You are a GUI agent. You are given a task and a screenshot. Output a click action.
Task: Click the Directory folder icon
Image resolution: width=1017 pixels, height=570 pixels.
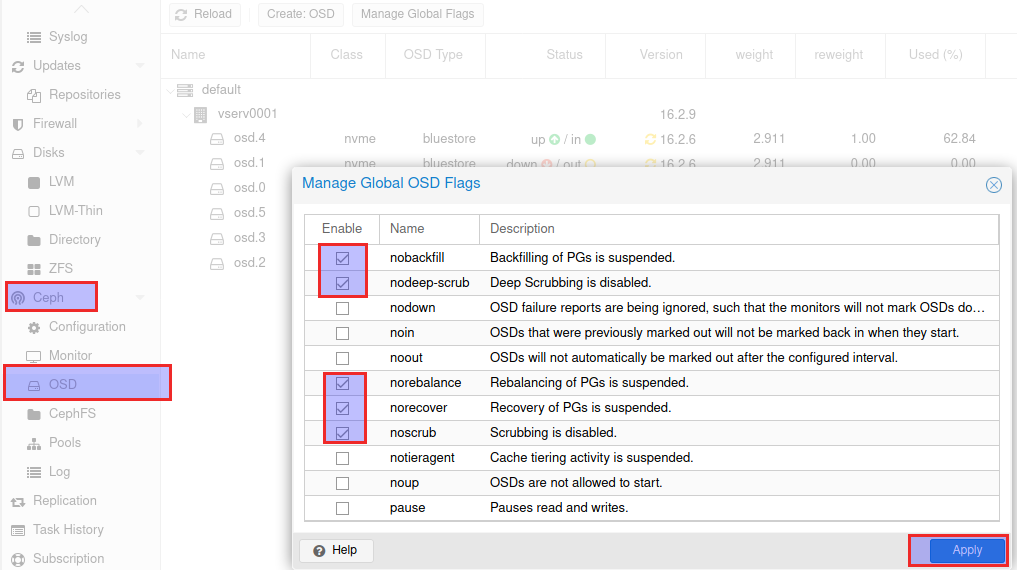coord(34,240)
